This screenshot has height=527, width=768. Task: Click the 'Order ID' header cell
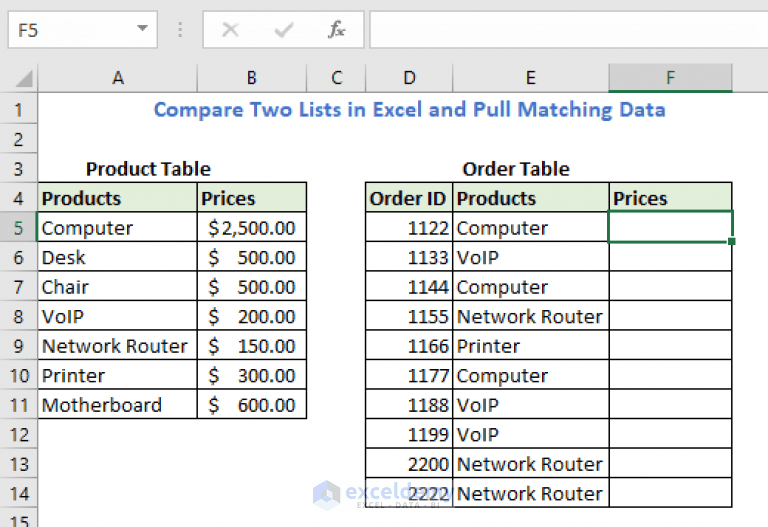(x=409, y=198)
